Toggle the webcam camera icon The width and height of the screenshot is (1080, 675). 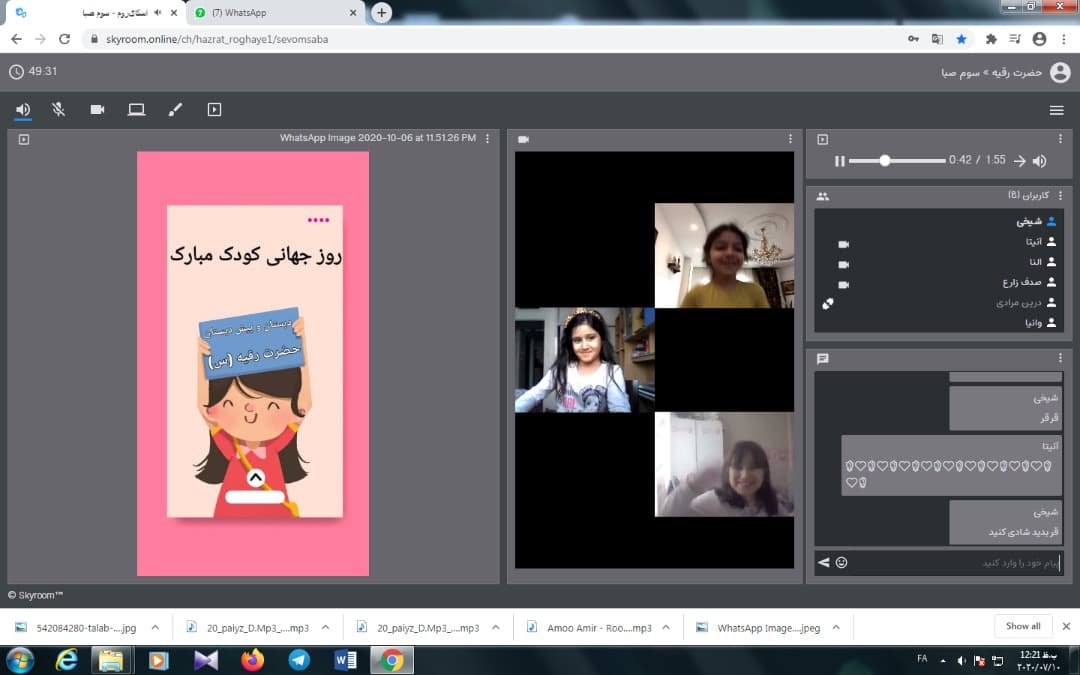[x=97, y=110]
